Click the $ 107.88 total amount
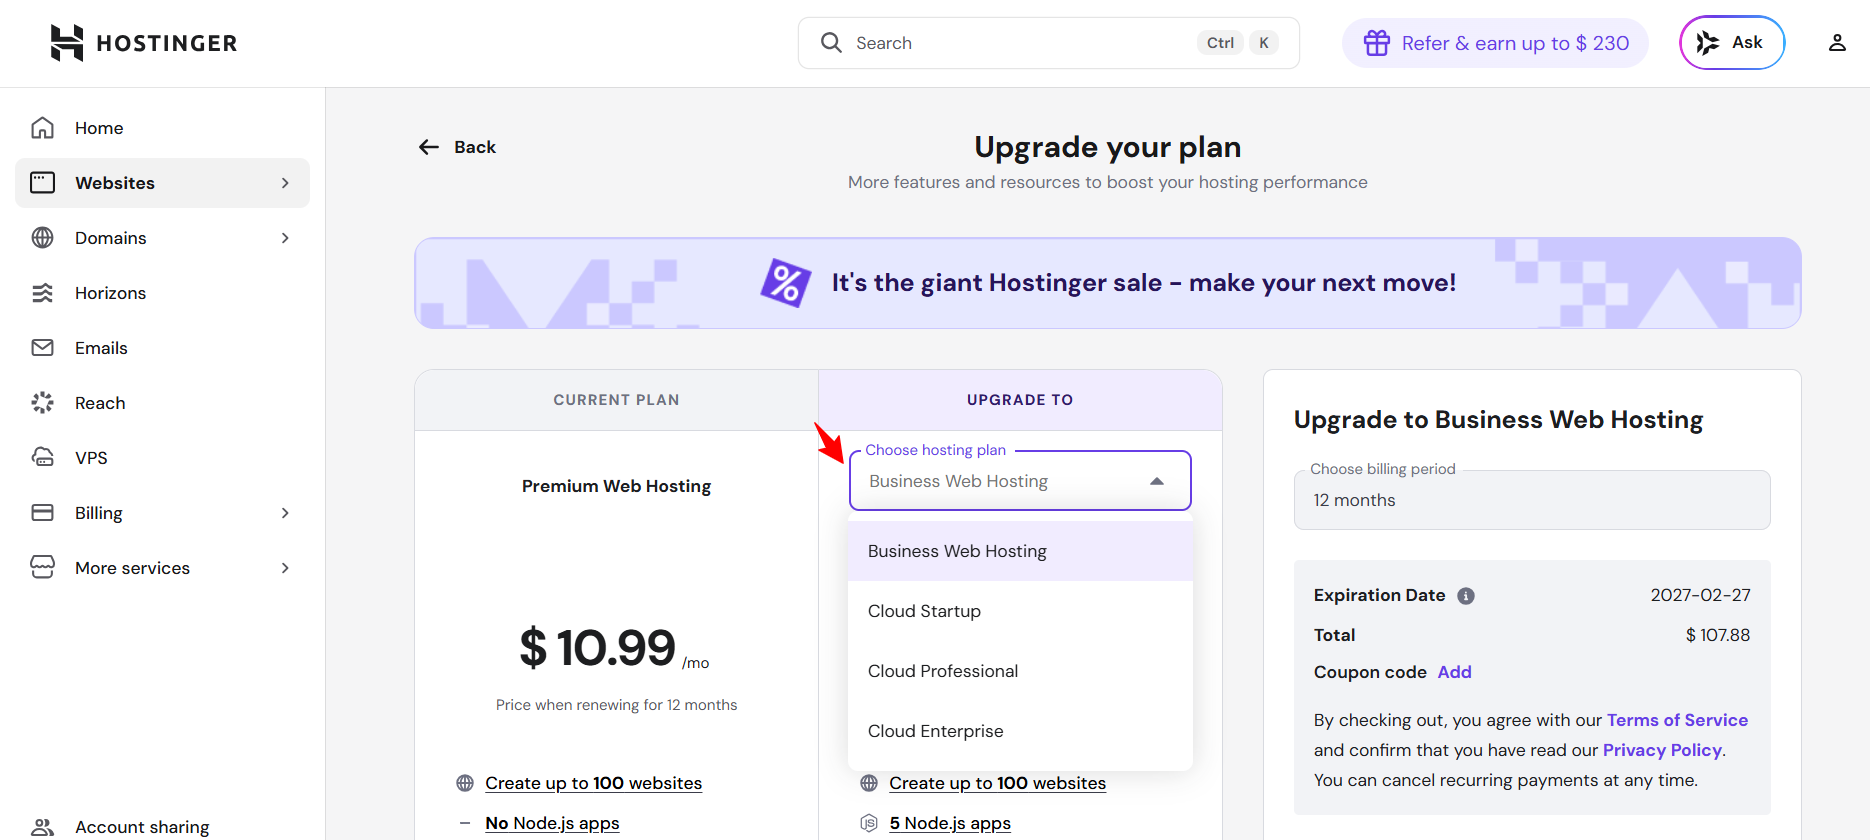1870x840 pixels. click(x=1717, y=635)
